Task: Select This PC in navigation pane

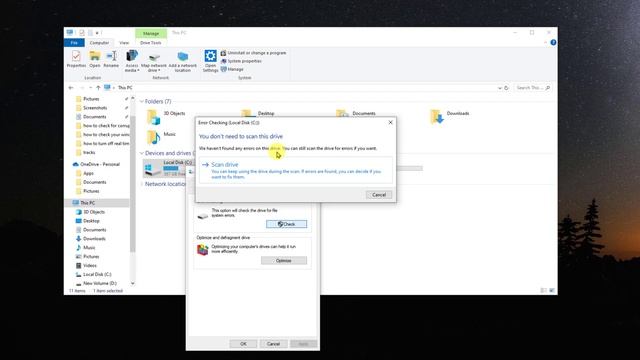Action: tap(88, 203)
